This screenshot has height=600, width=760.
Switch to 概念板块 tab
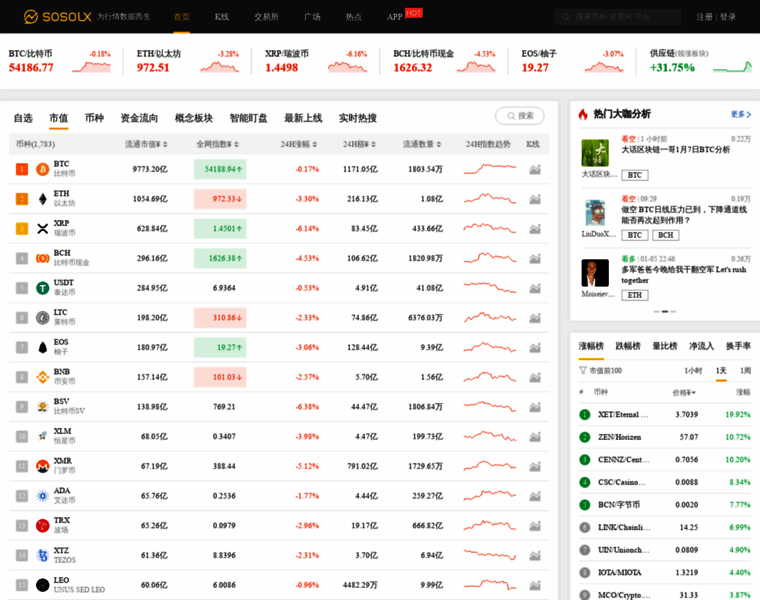(x=194, y=118)
